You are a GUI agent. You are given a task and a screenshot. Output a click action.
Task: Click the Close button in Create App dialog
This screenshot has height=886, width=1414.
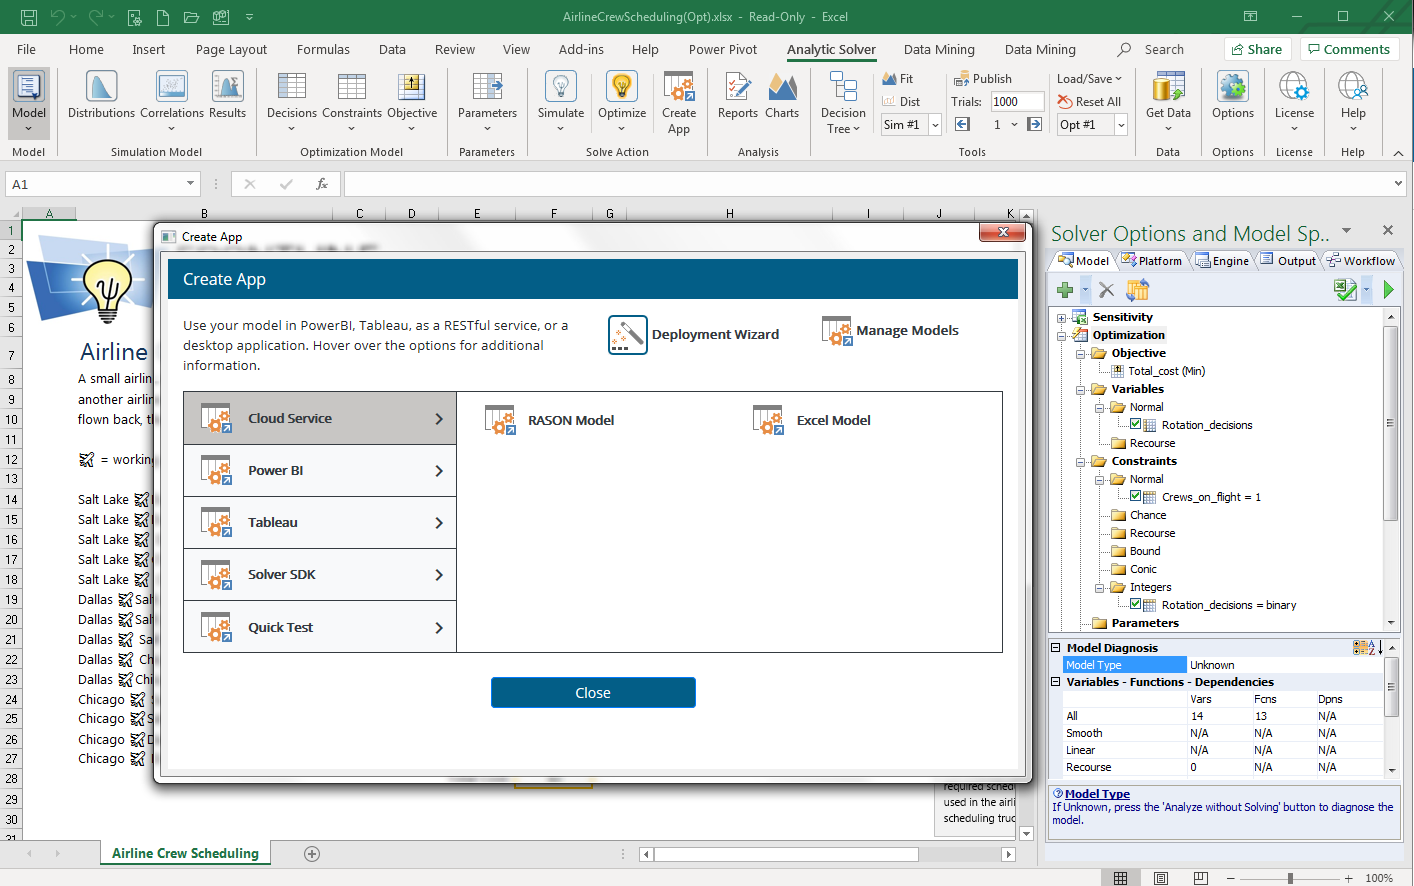[593, 692]
